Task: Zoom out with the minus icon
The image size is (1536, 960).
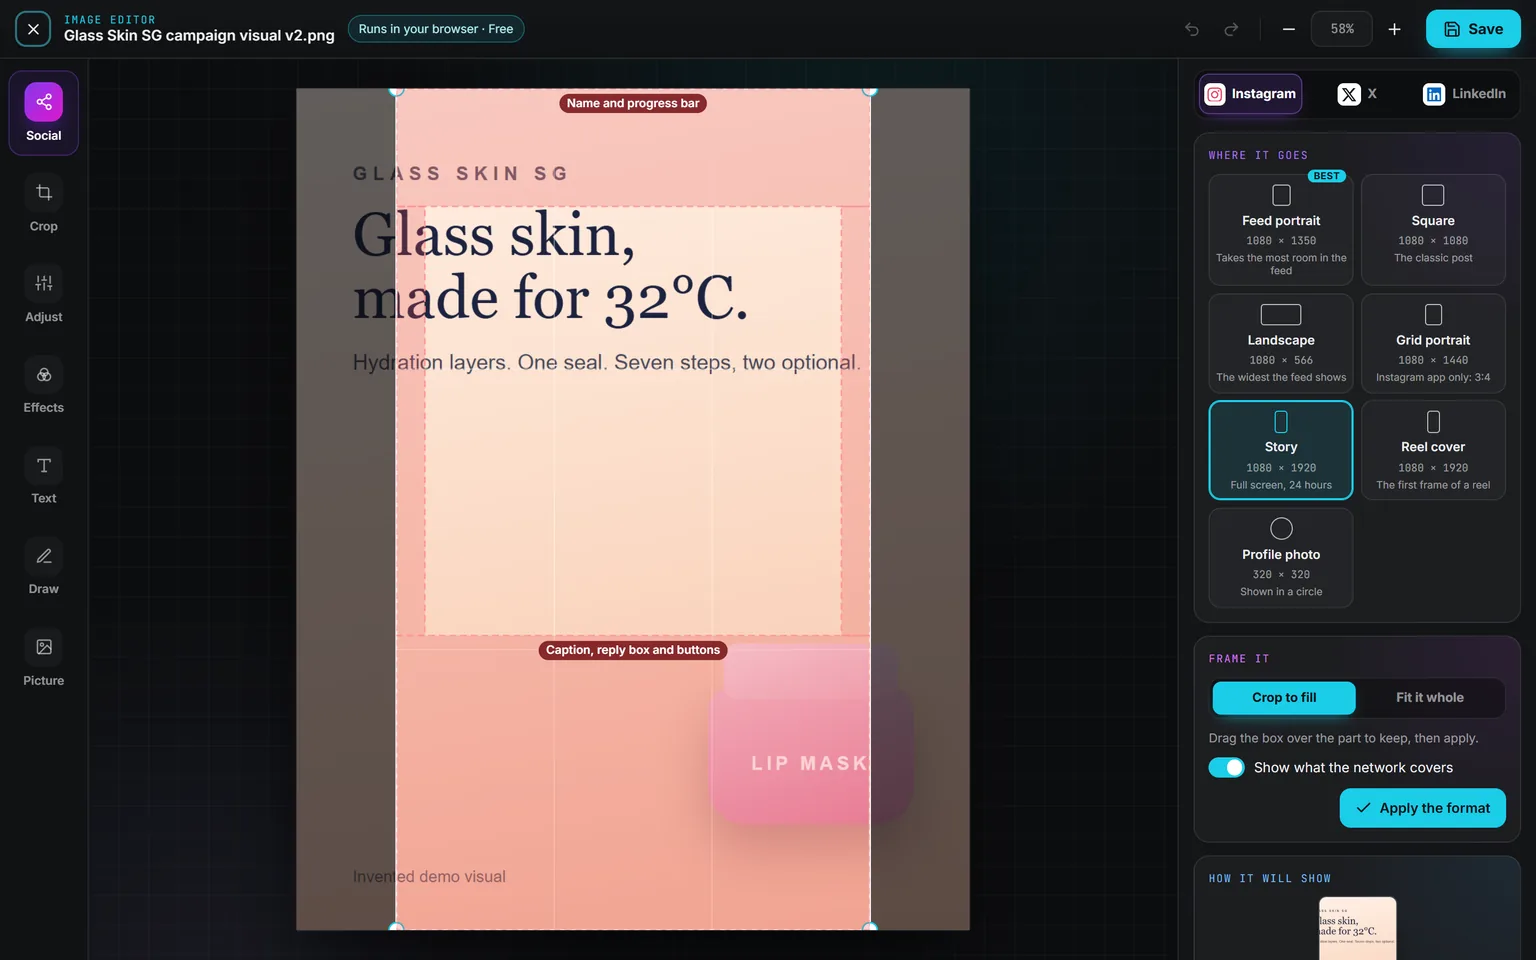Action: [x=1289, y=29]
